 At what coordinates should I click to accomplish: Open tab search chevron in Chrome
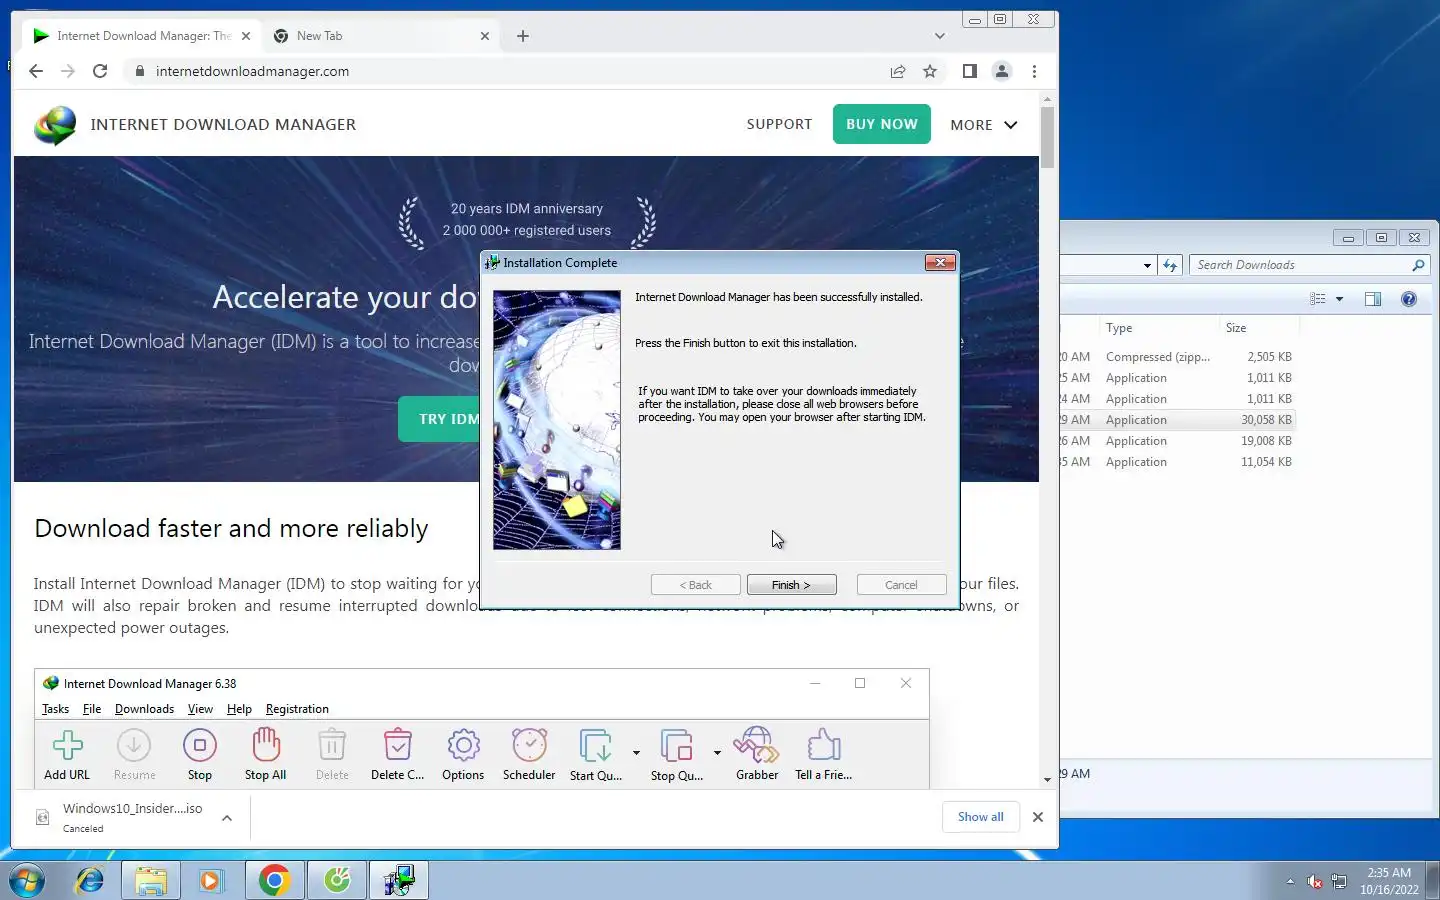[939, 36]
